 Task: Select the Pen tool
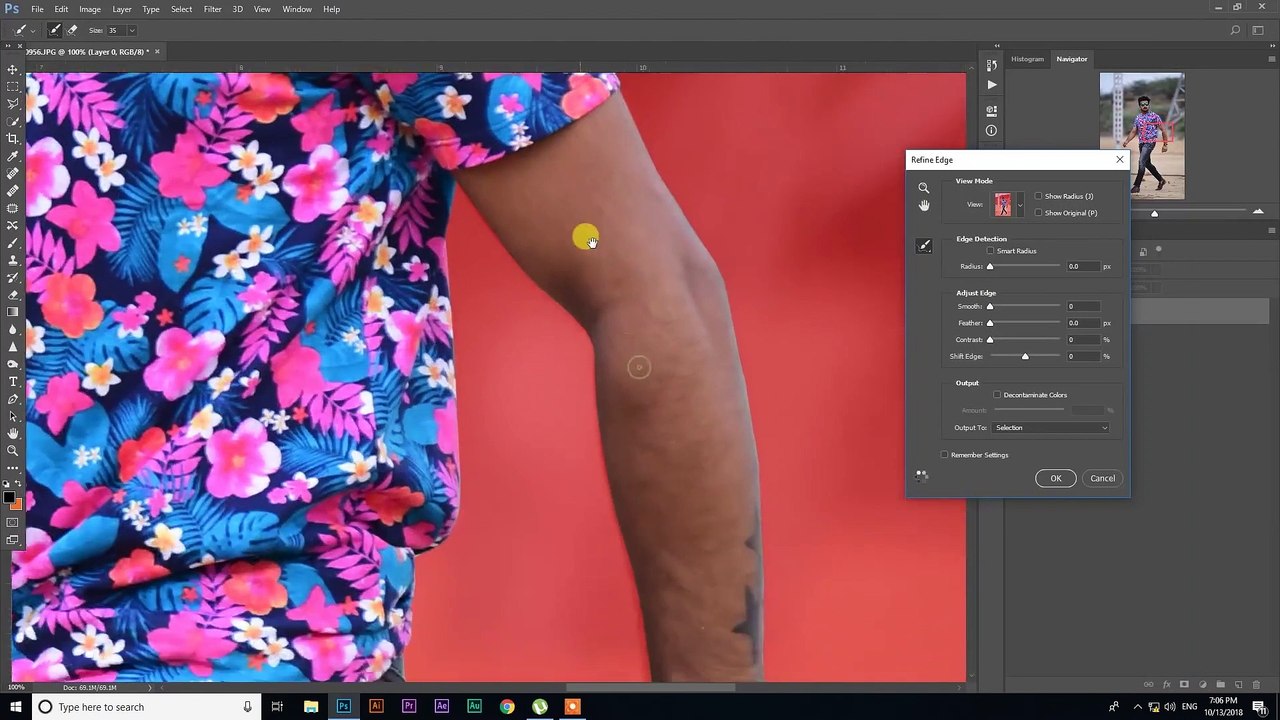[13, 399]
